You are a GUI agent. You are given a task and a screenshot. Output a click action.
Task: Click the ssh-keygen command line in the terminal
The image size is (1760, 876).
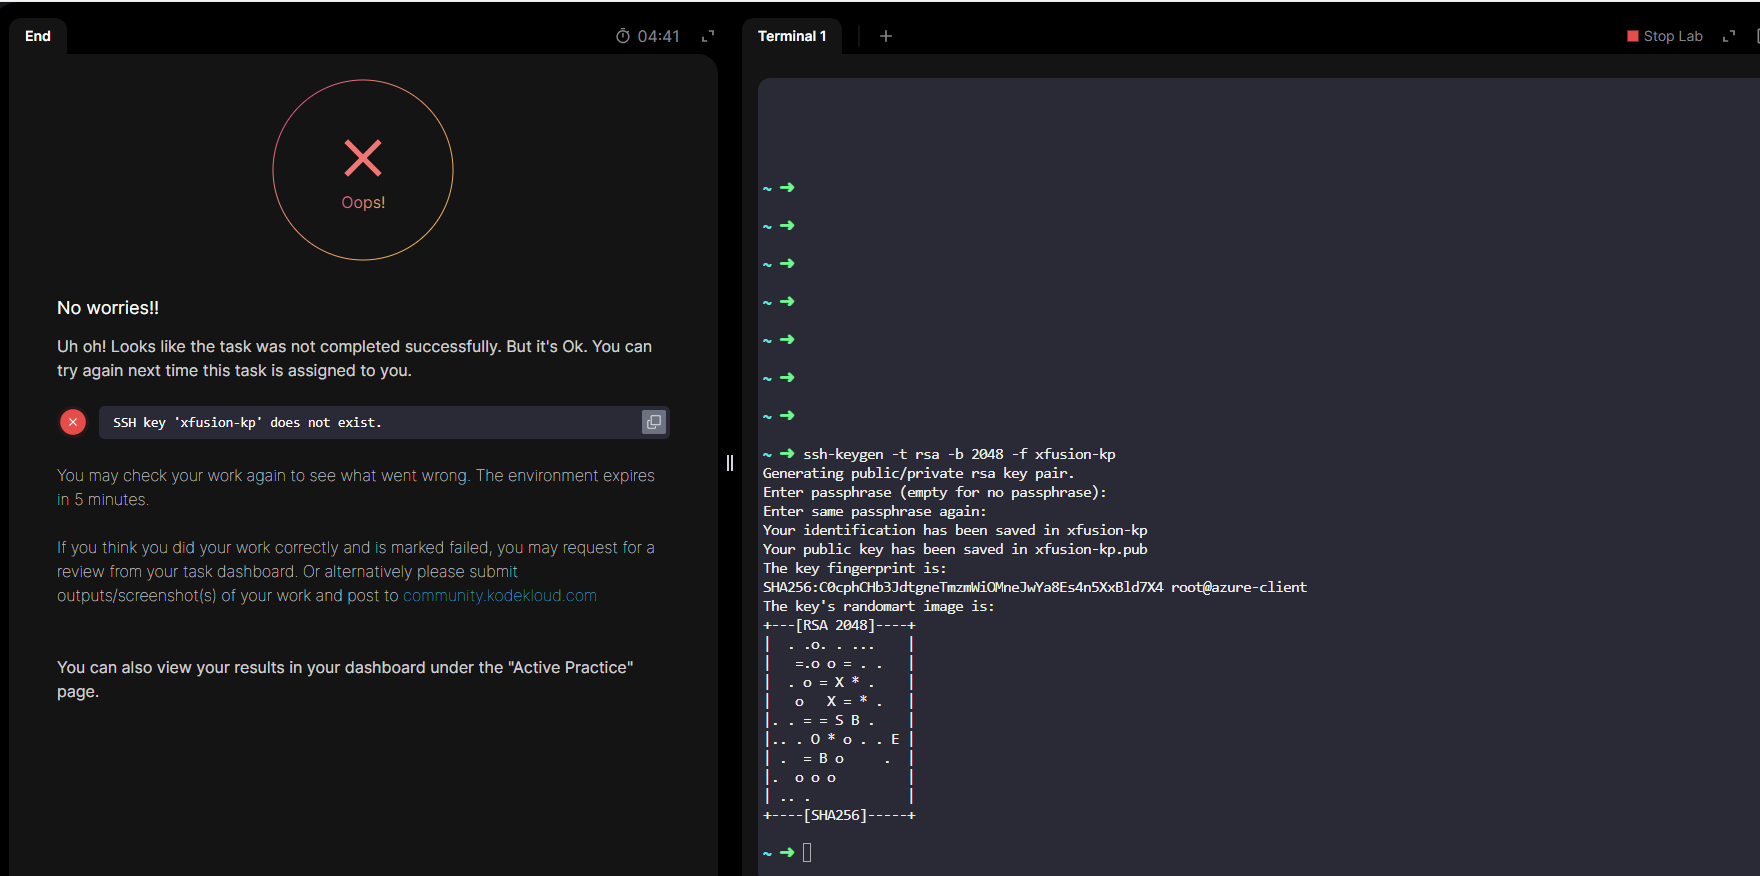958,454
